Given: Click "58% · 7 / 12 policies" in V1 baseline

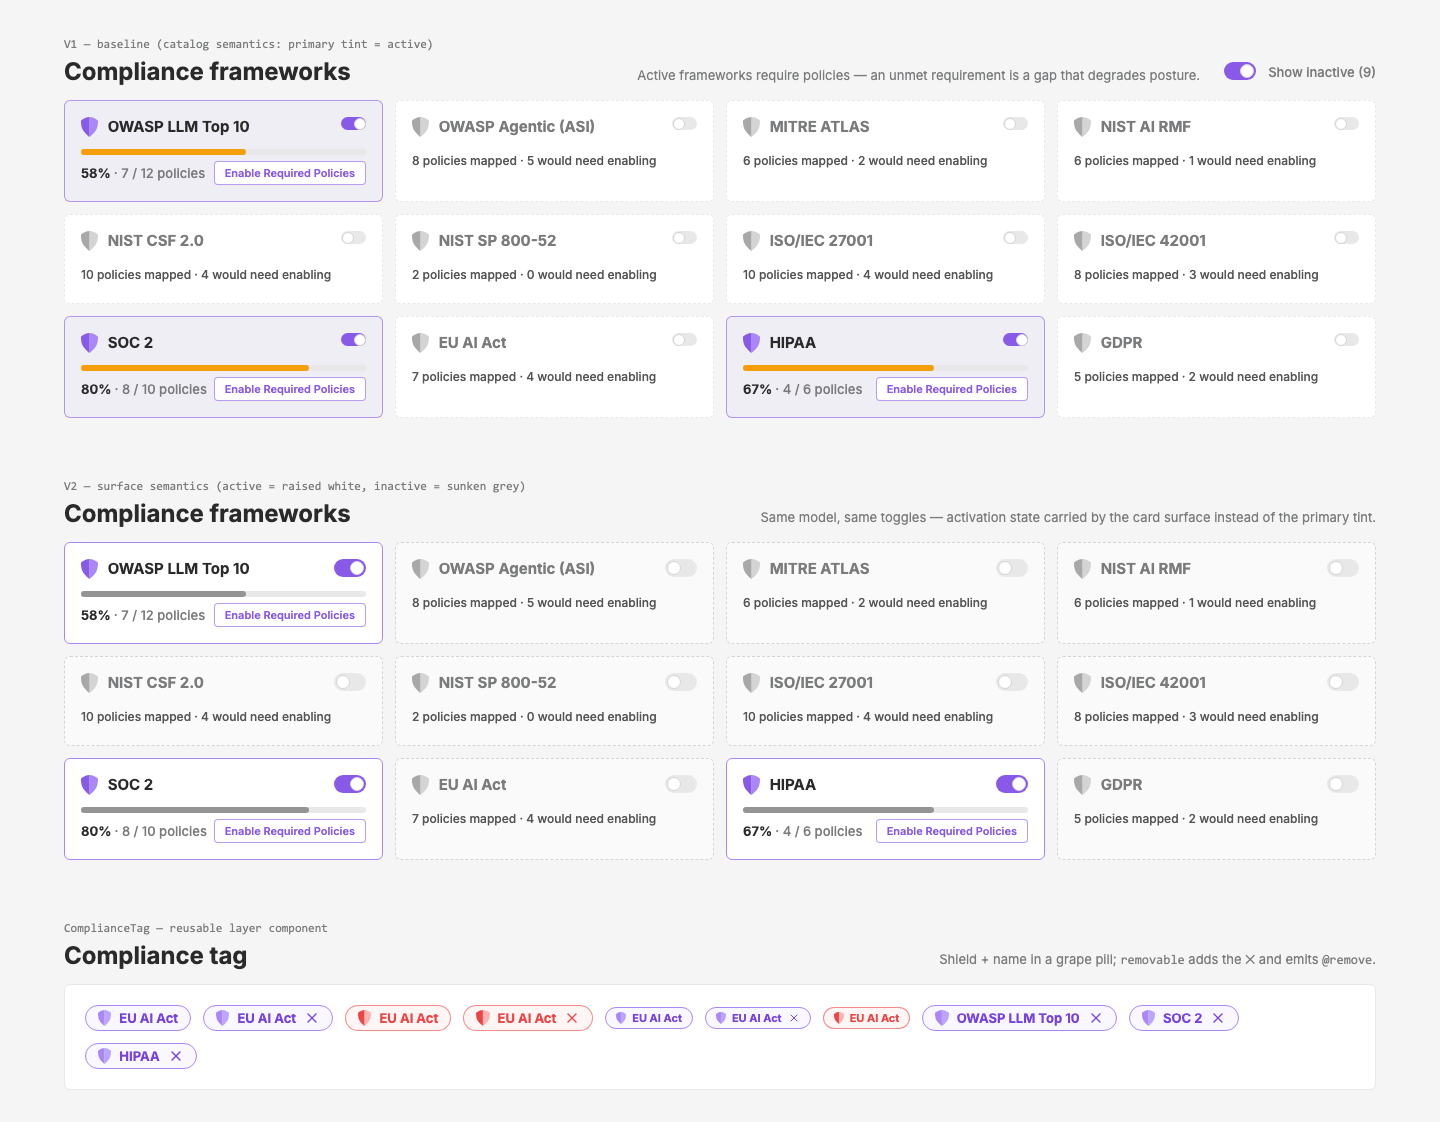Looking at the screenshot, I should click(143, 173).
